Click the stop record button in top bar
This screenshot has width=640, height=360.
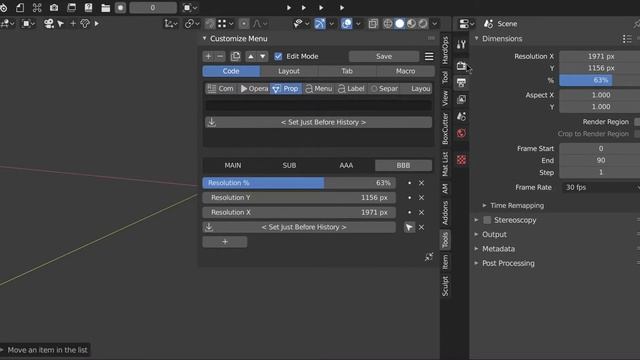tap(120, 8)
